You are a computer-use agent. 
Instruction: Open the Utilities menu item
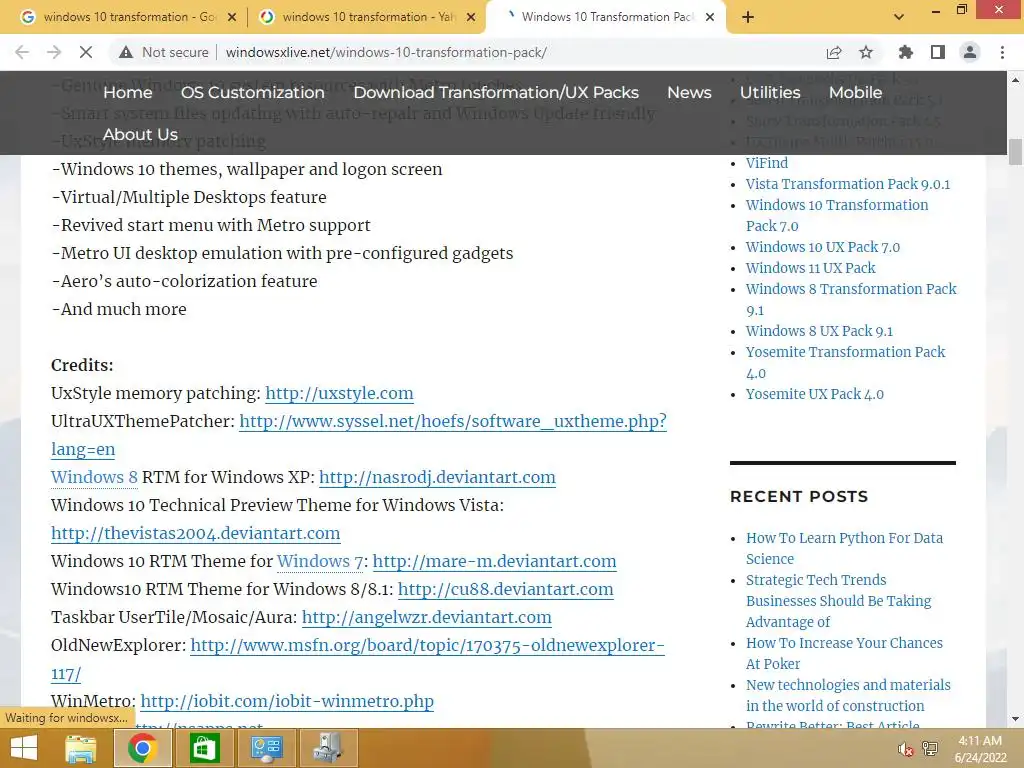[x=770, y=93]
